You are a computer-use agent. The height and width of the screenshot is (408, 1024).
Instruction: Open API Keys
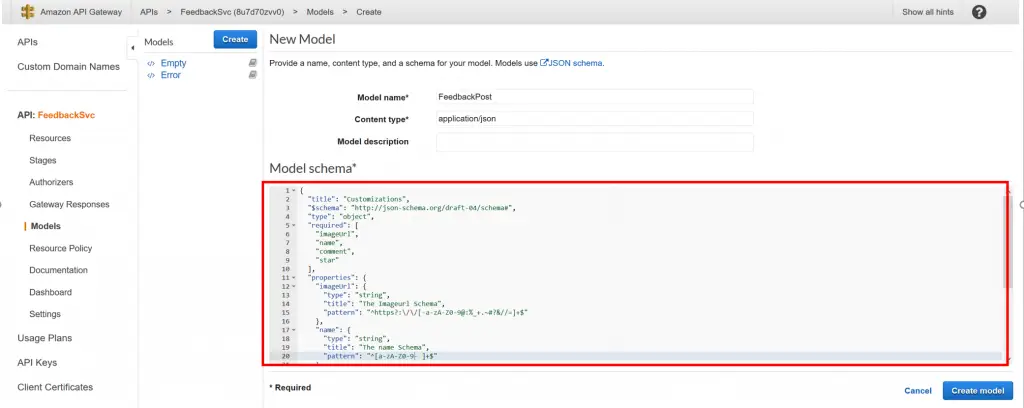[x=37, y=362]
